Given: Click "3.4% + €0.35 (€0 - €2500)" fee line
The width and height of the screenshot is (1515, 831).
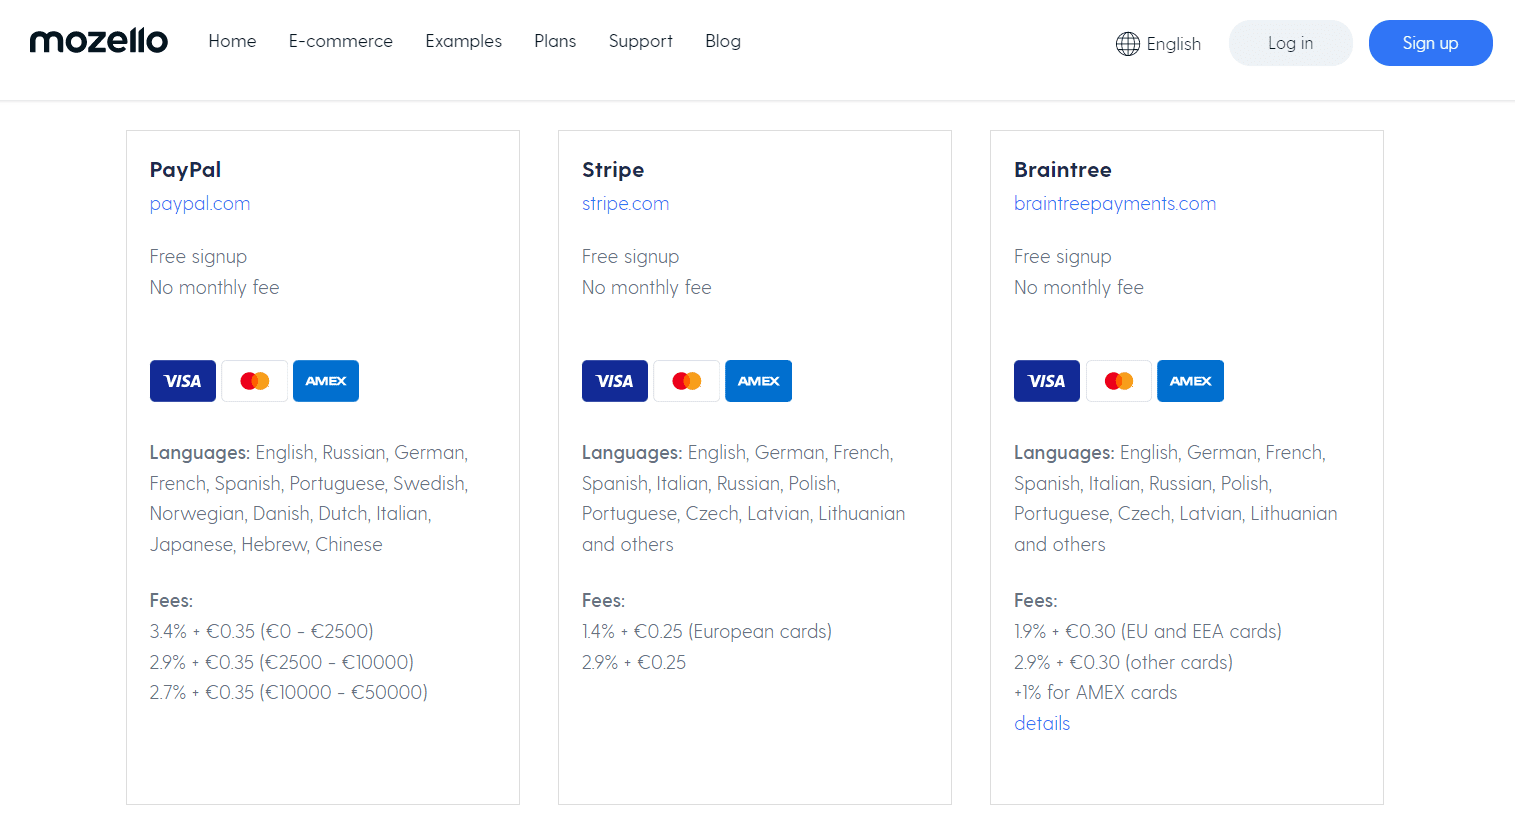Looking at the screenshot, I should pyautogui.click(x=262, y=631).
